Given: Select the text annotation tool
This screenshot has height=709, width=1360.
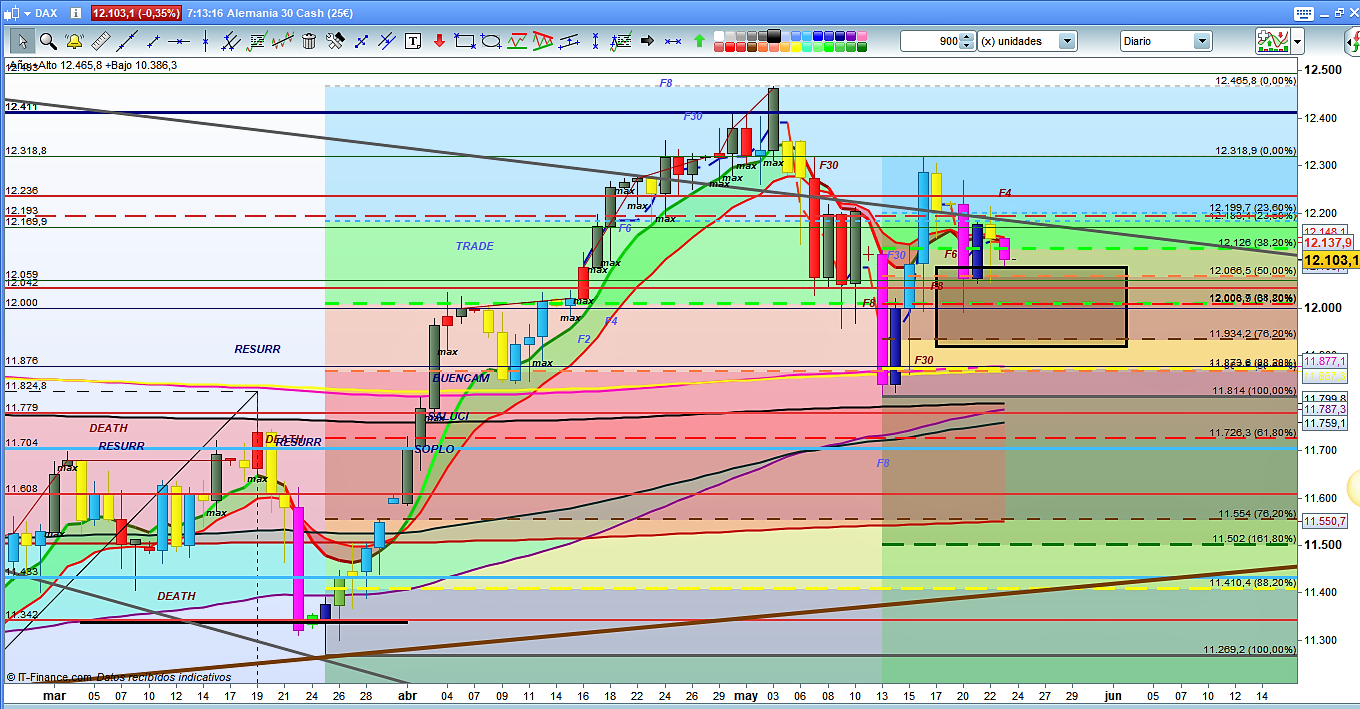Looking at the screenshot, I should 413,41.
